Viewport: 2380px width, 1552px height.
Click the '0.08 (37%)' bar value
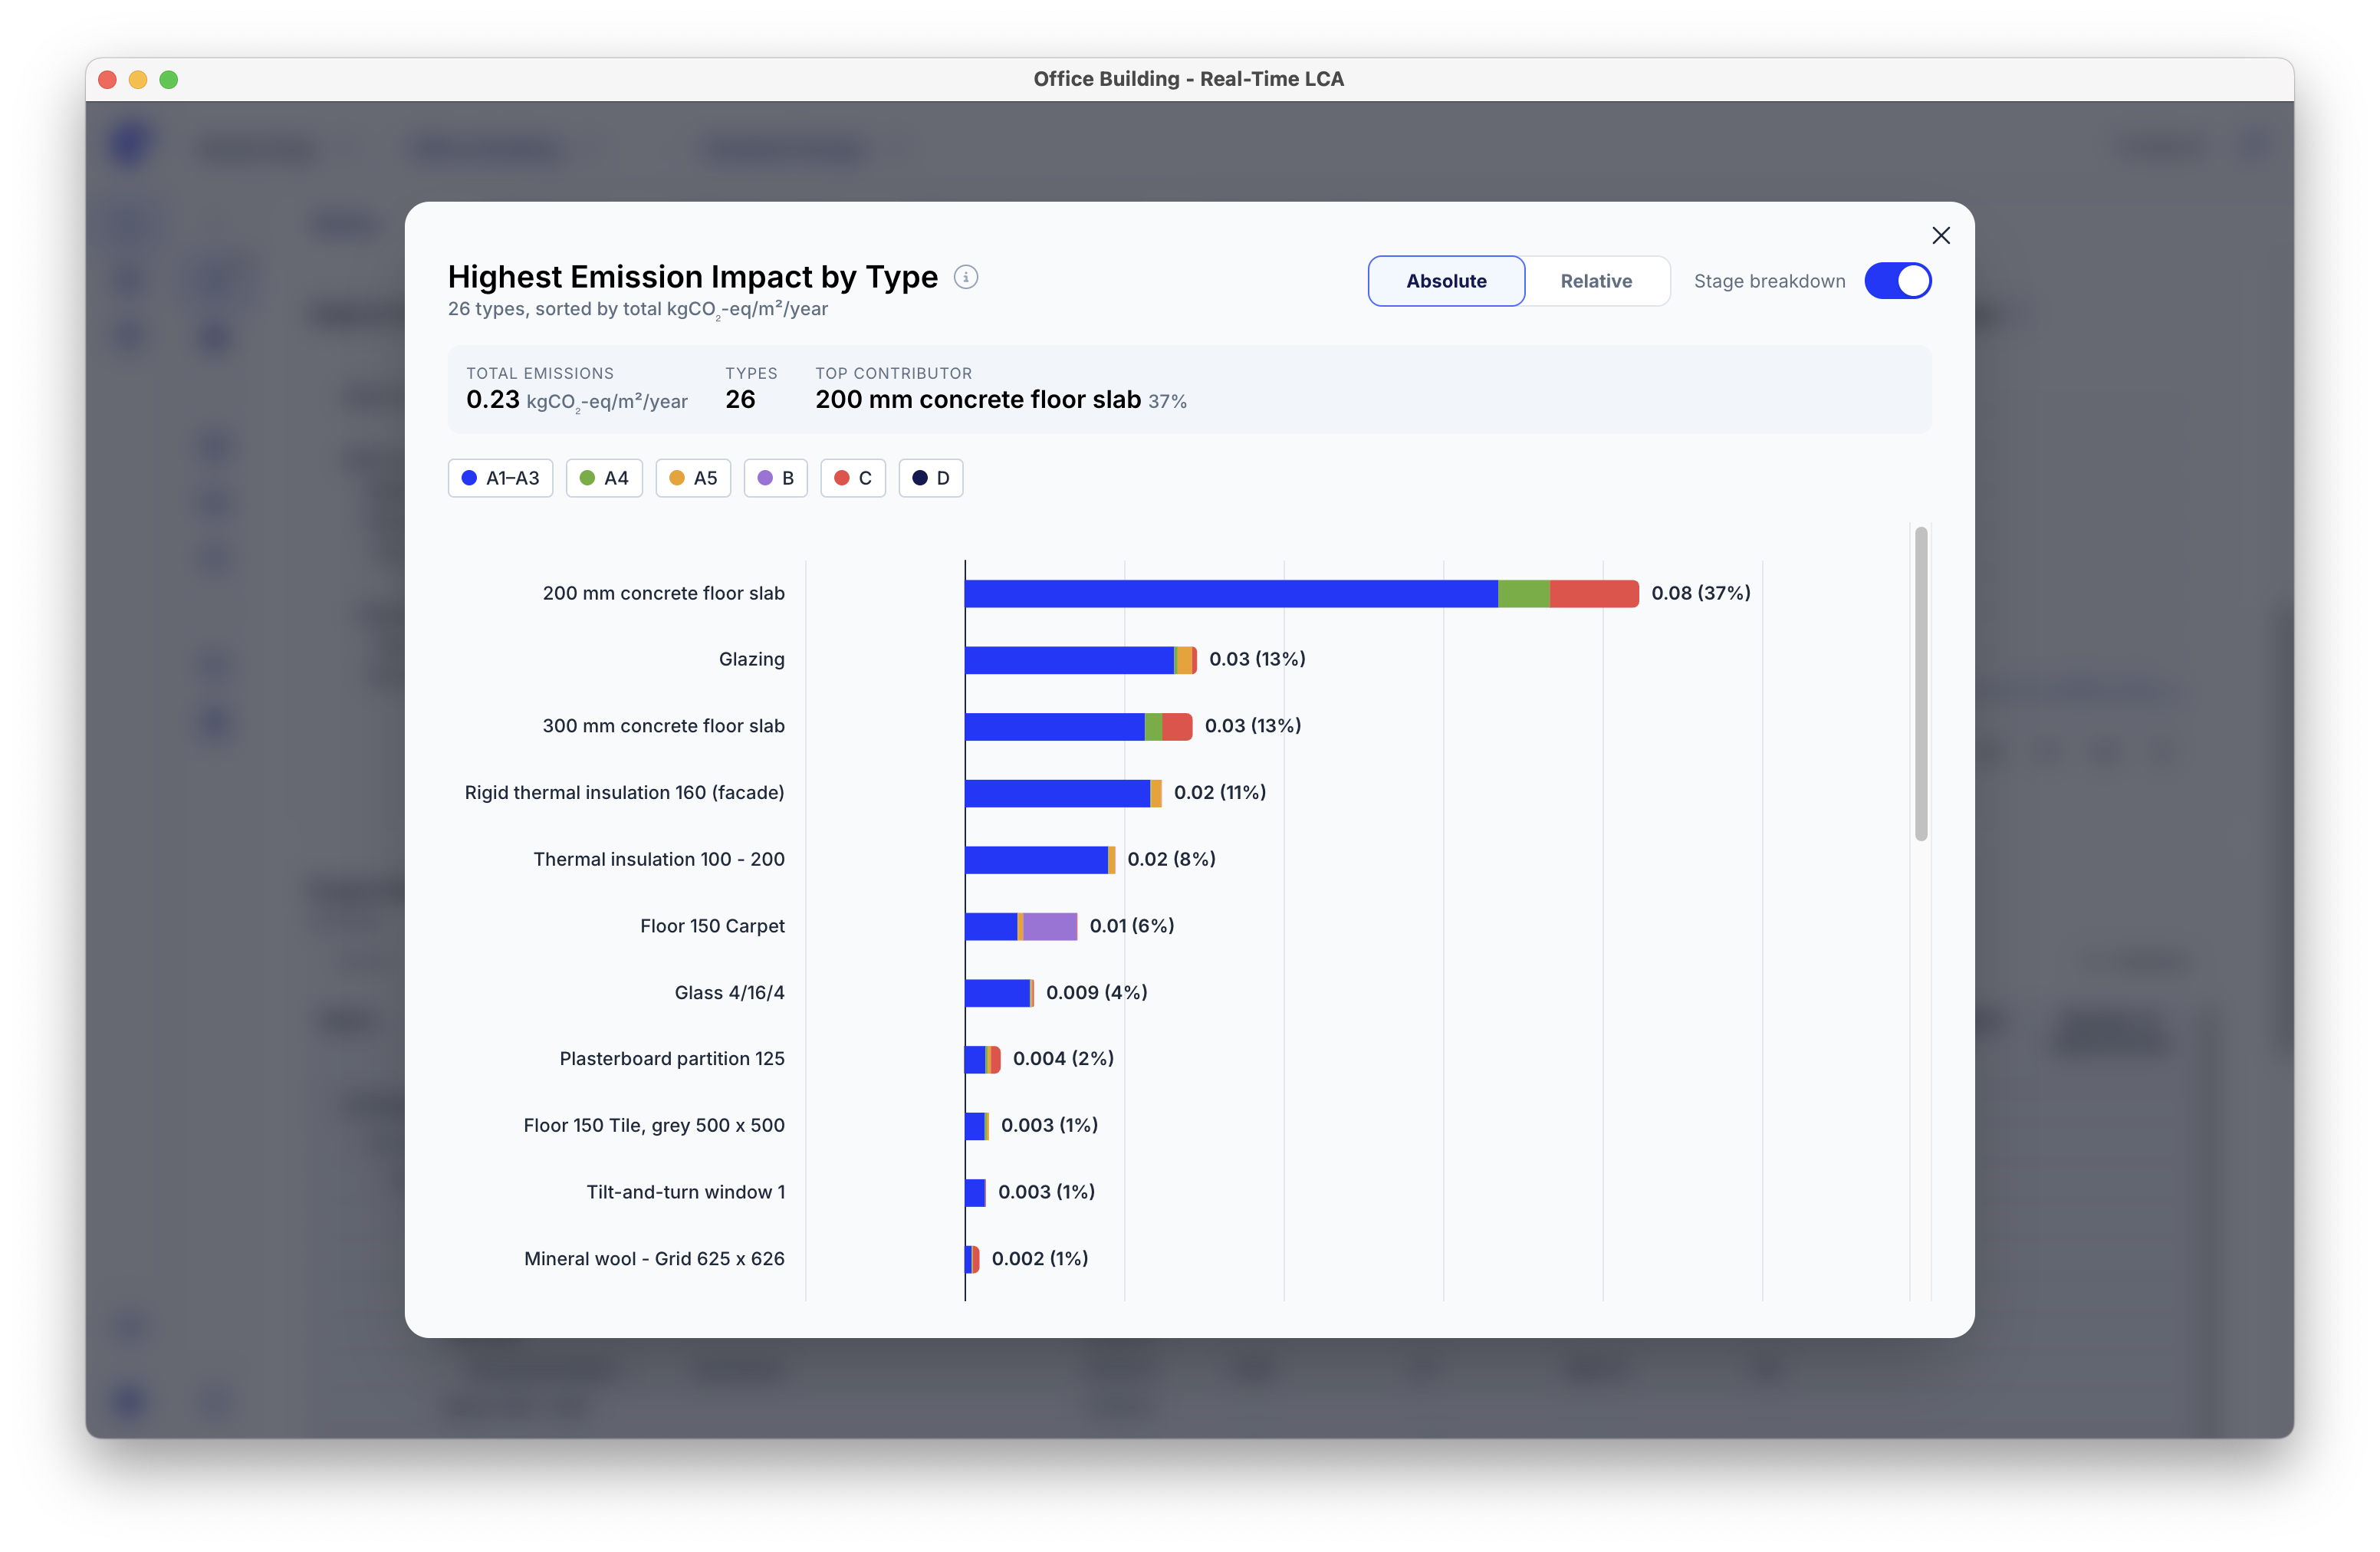(x=1701, y=593)
